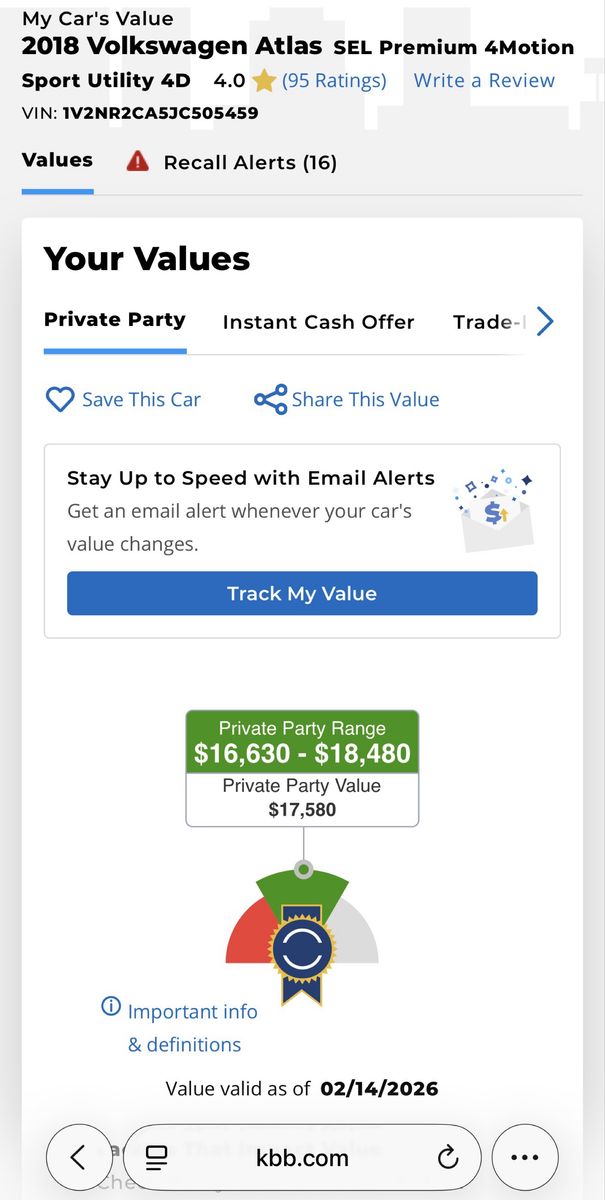The width and height of the screenshot is (605, 1200).
Task: Select the Instant Cash Offer tab
Action: pyautogui.click(x=318, y=322)
